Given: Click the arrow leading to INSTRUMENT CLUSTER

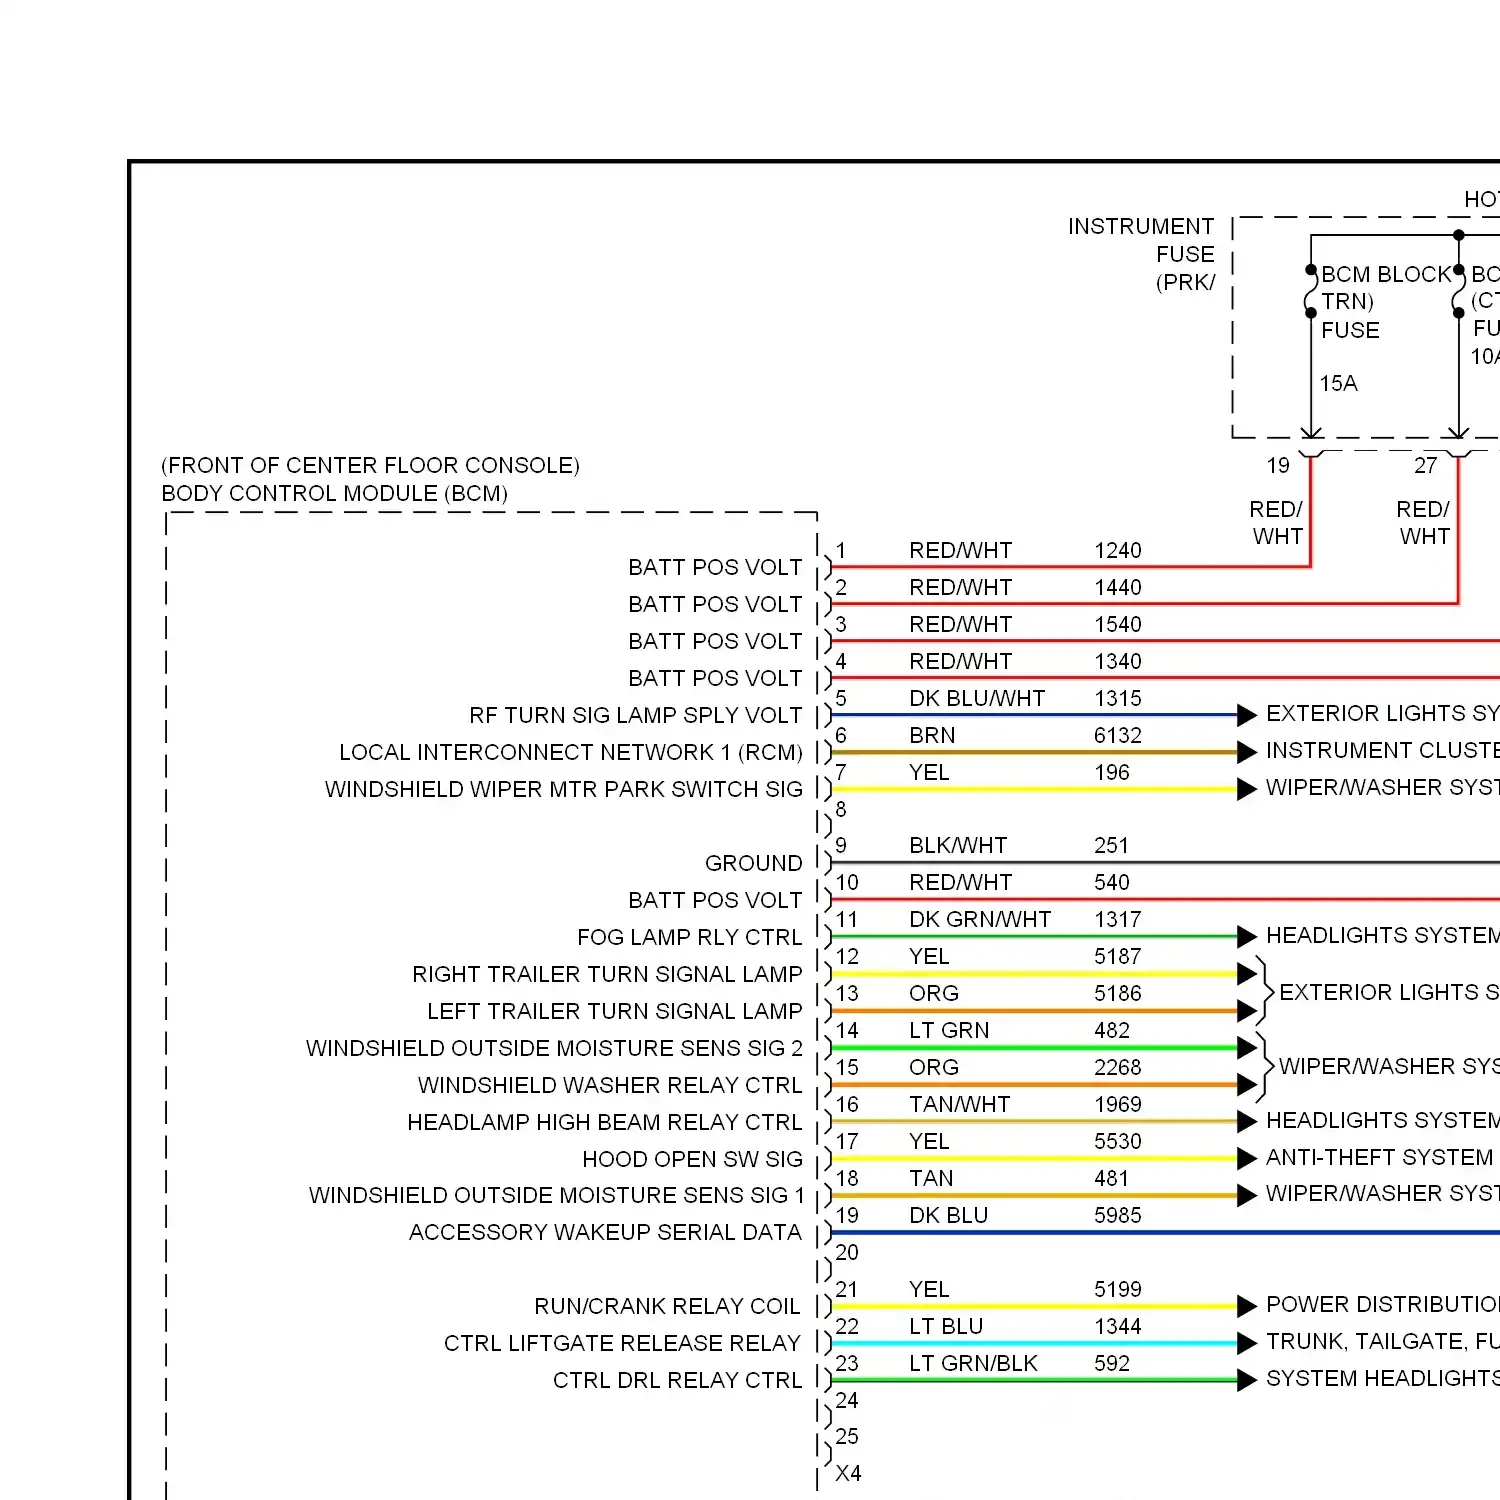Looking at the screenshot, I should pos(1246,752).
